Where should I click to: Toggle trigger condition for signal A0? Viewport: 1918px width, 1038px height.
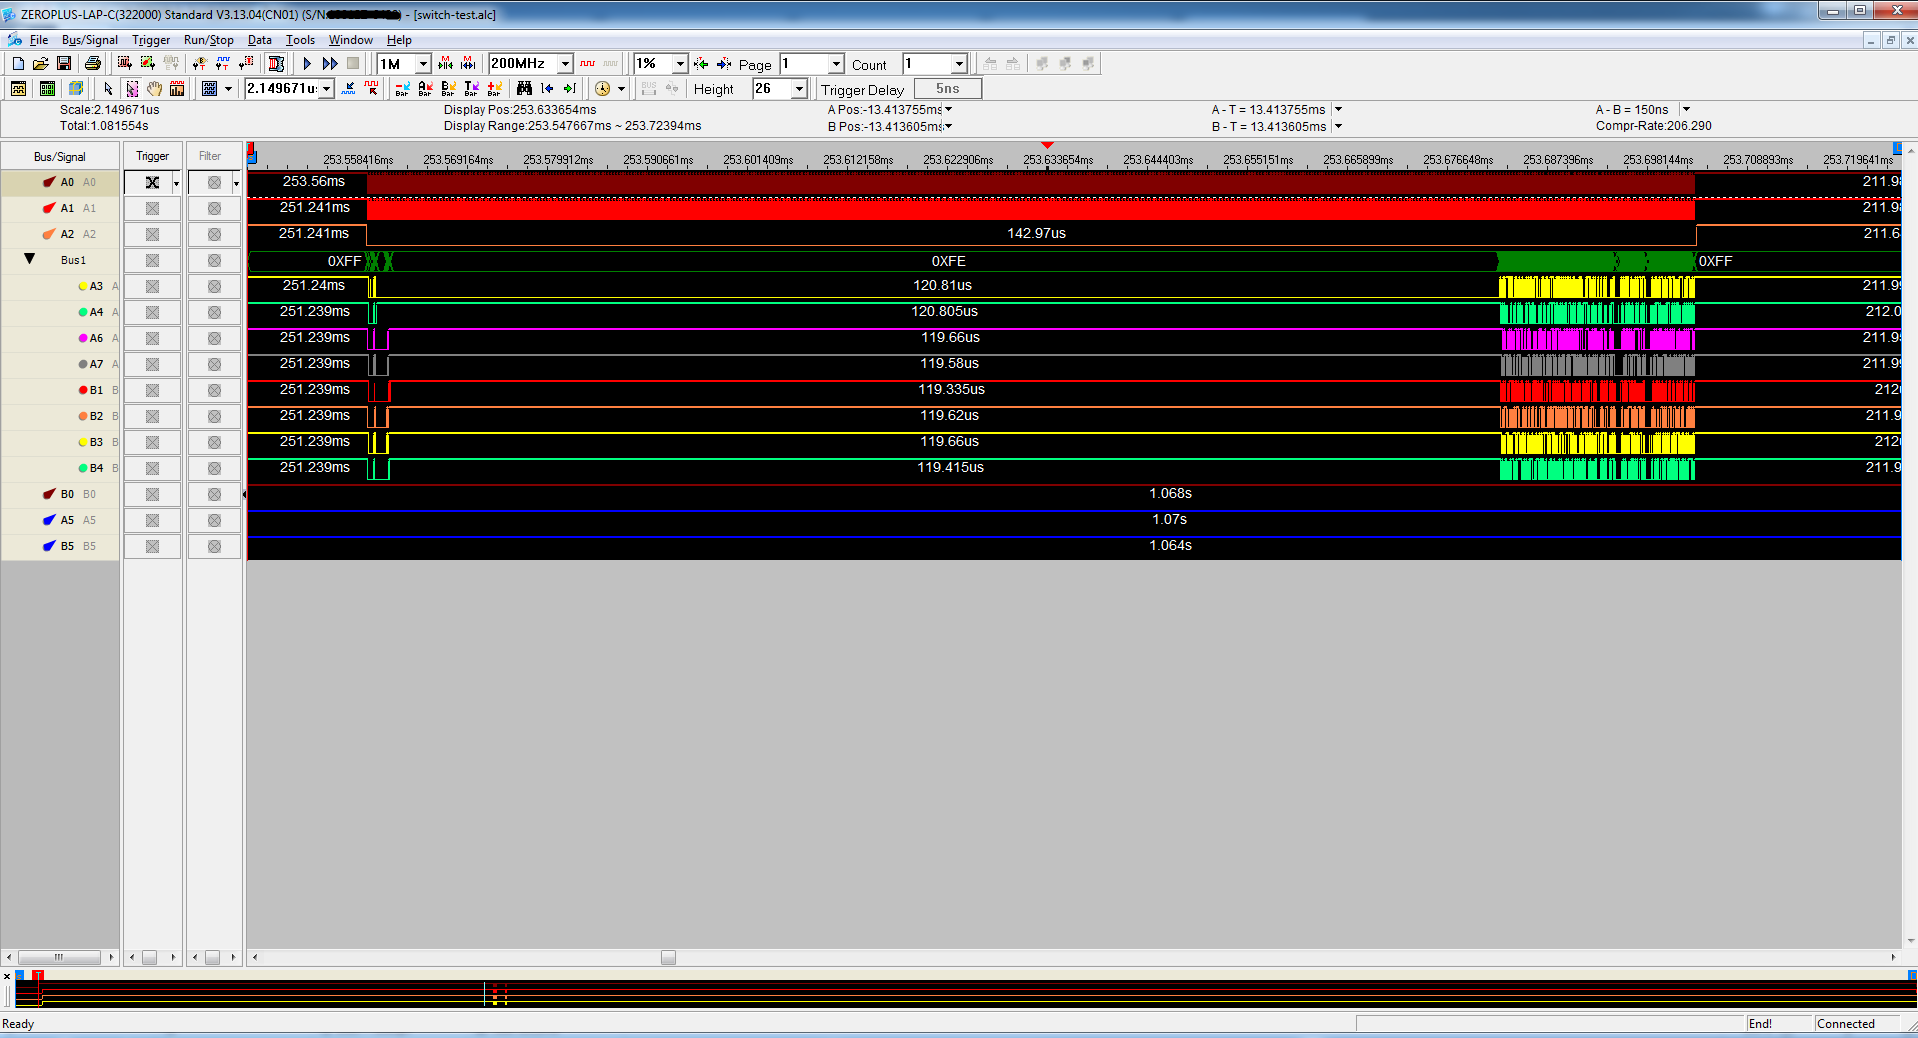tap(152, 182)
